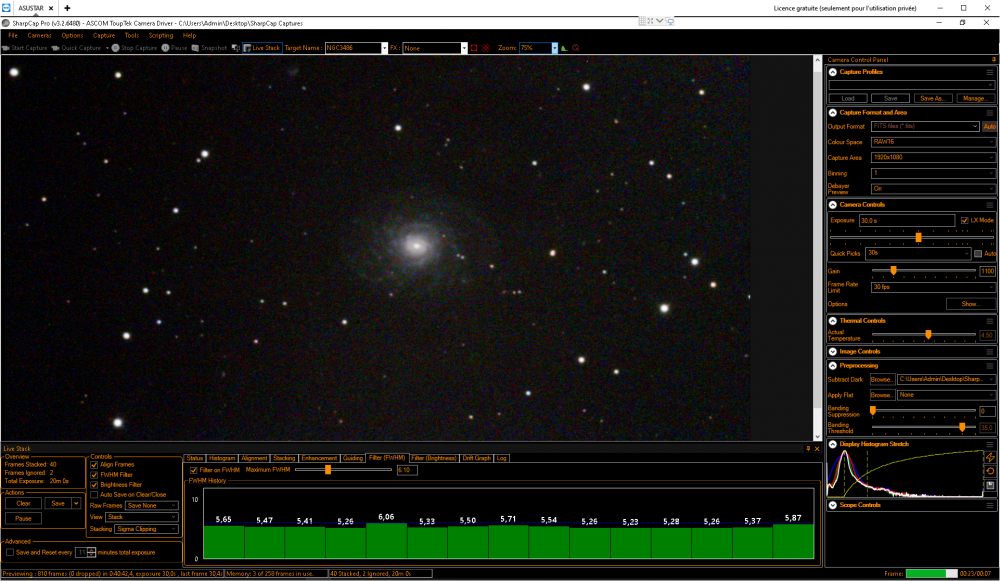This screenshot has height=581, width=1000.
Task: Click the Snapshot toolbar icon
Action: point(195,48)
